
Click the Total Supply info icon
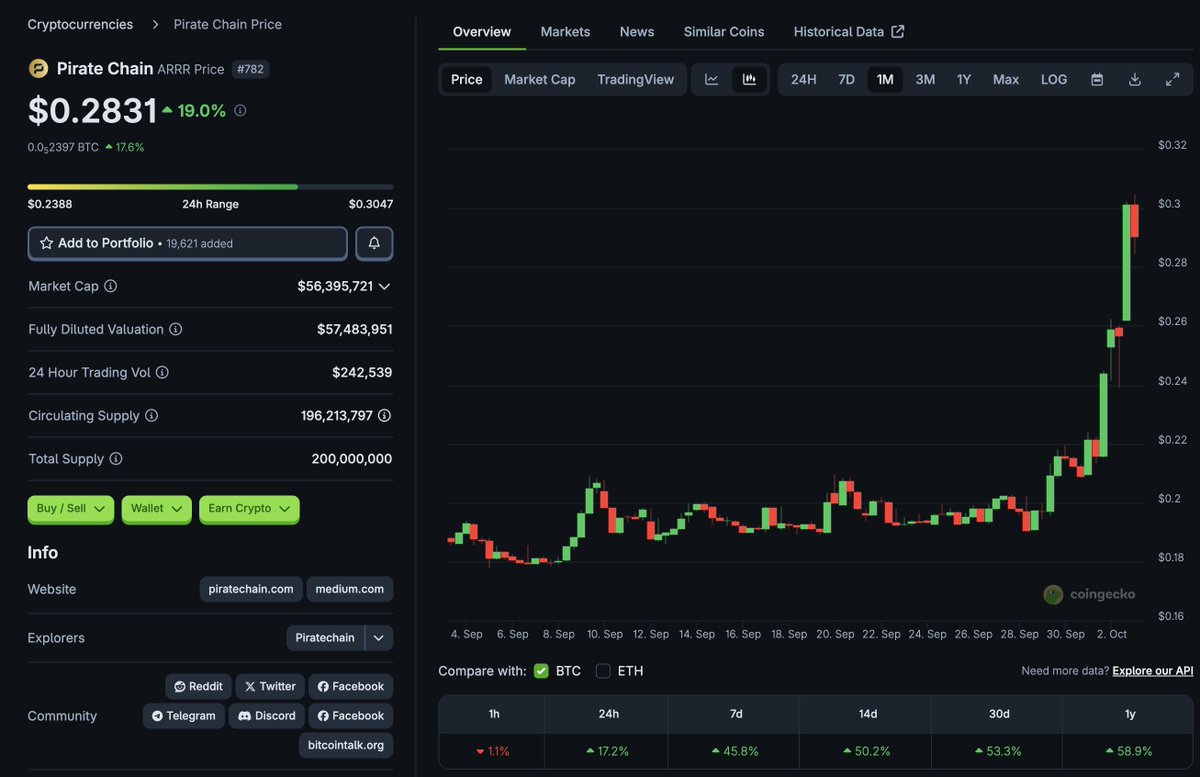(116, 459)
